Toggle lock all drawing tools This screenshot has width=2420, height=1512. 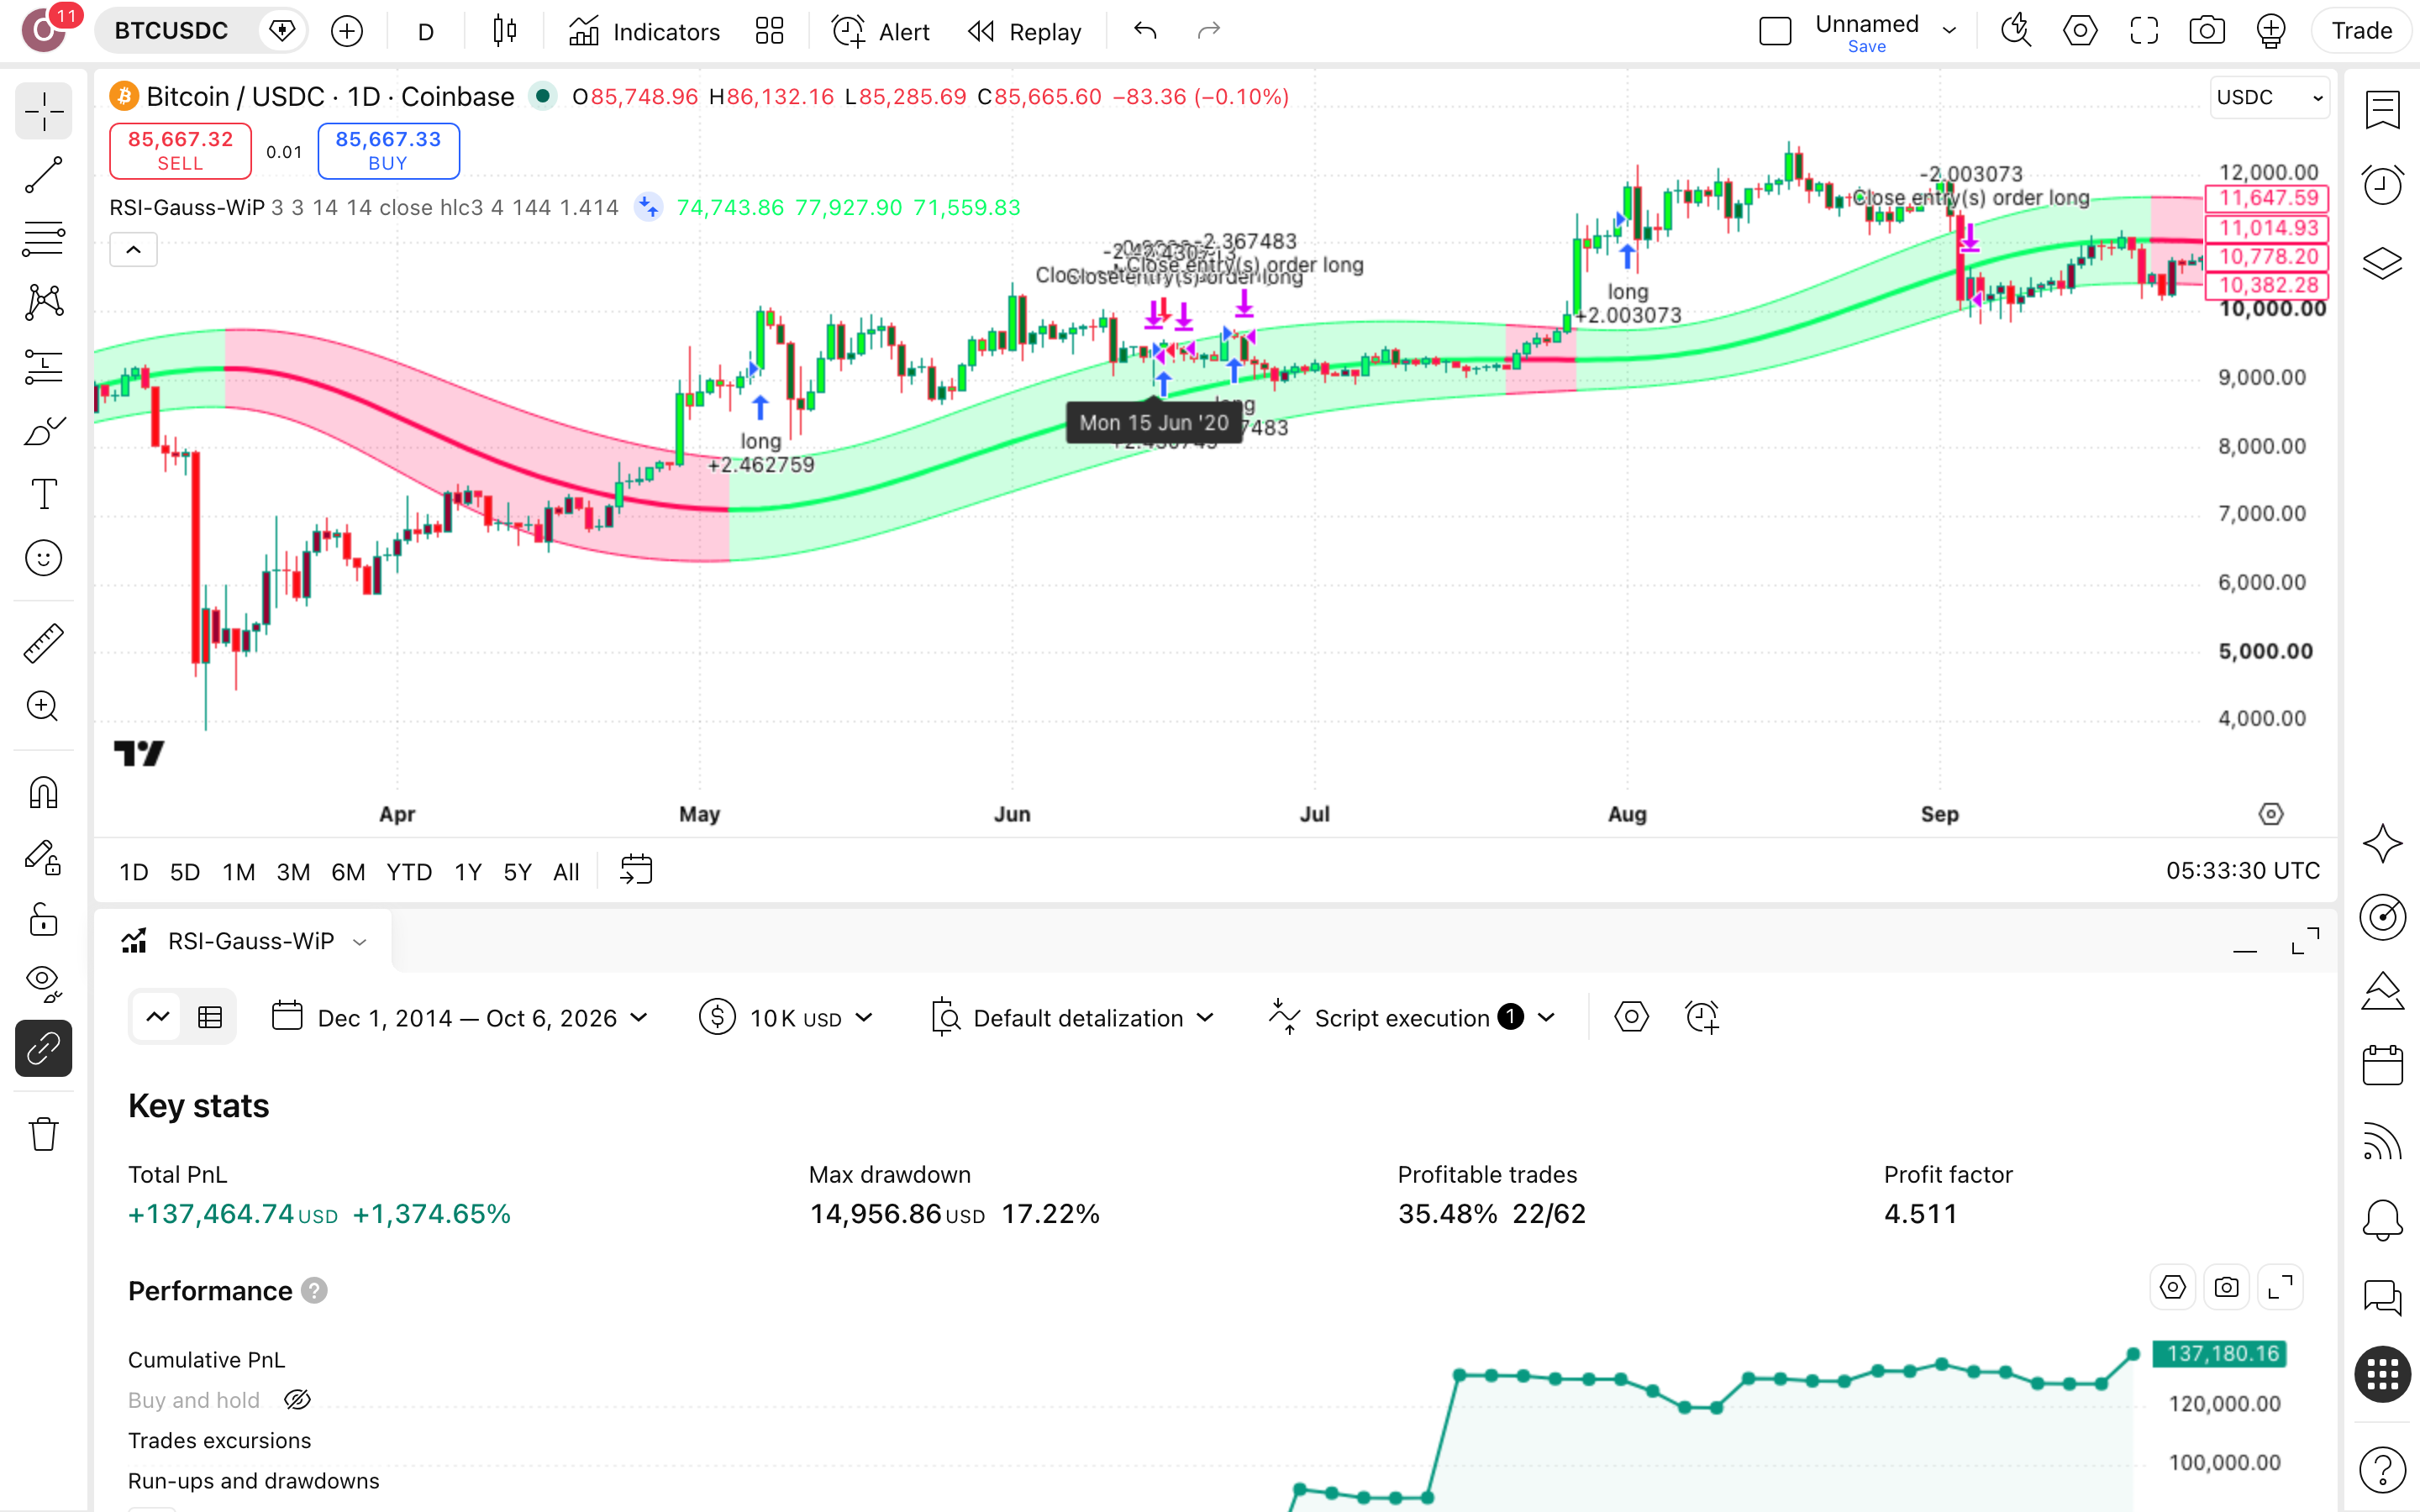(x=43, y=920)
